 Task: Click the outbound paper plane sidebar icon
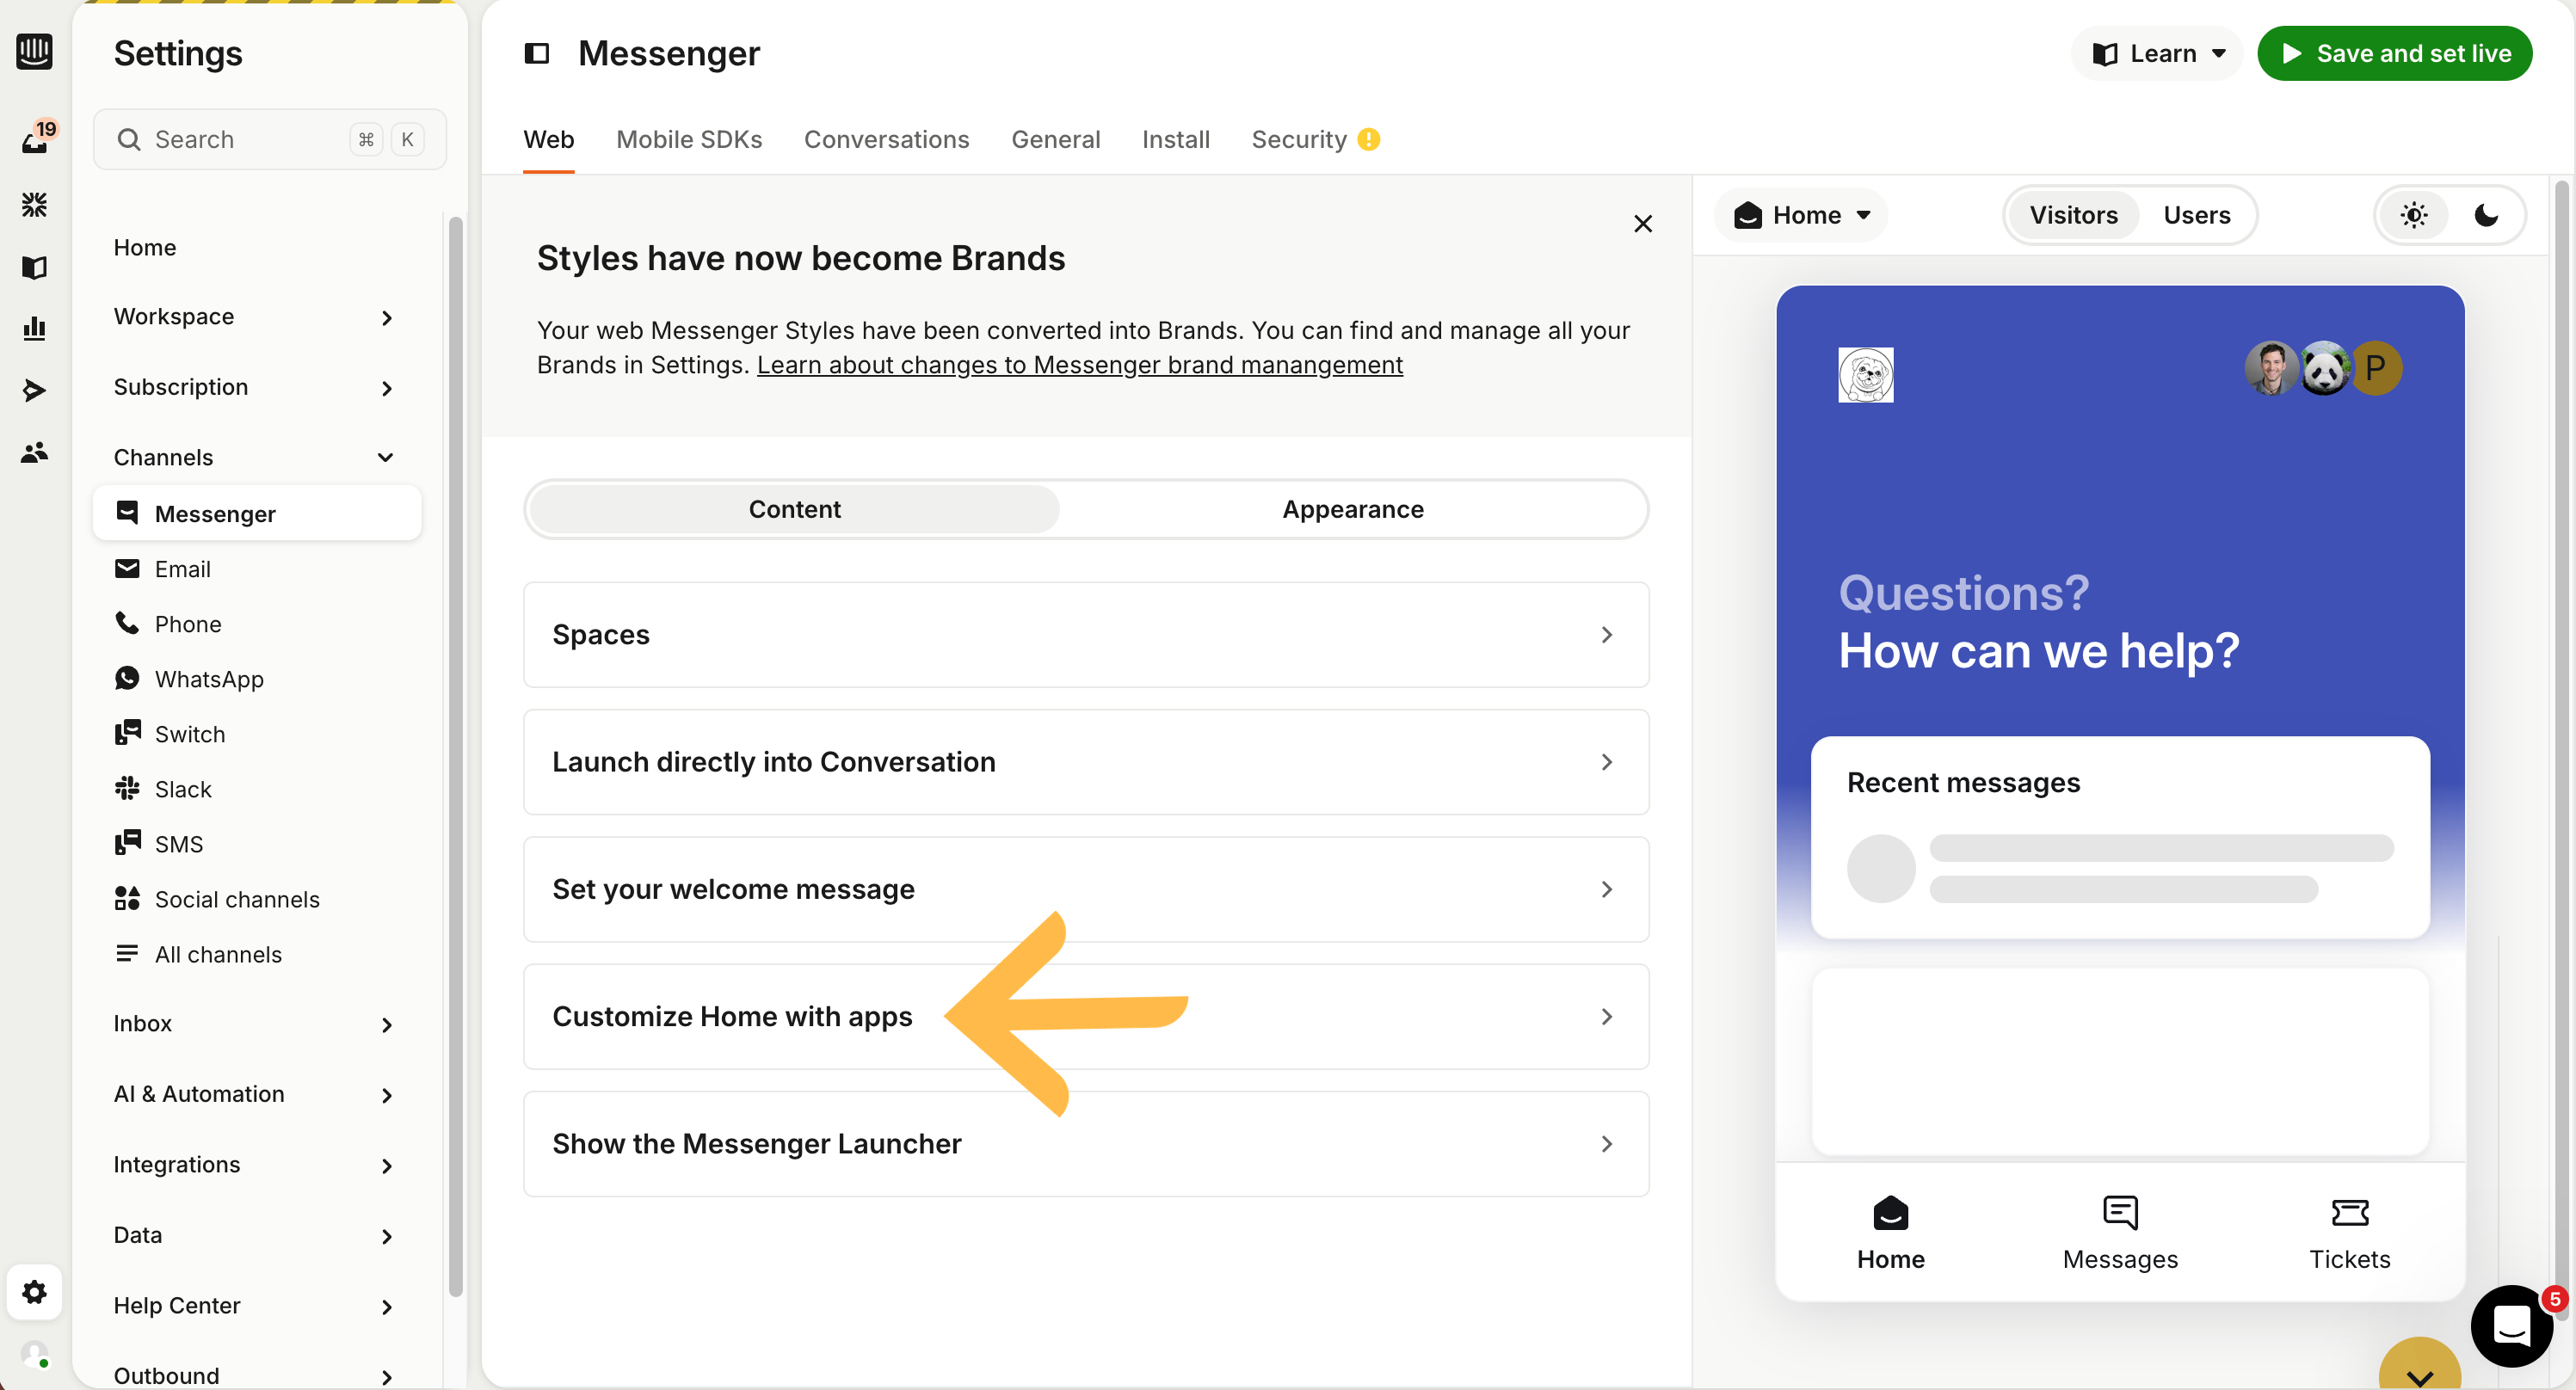[x=35, y=390]
